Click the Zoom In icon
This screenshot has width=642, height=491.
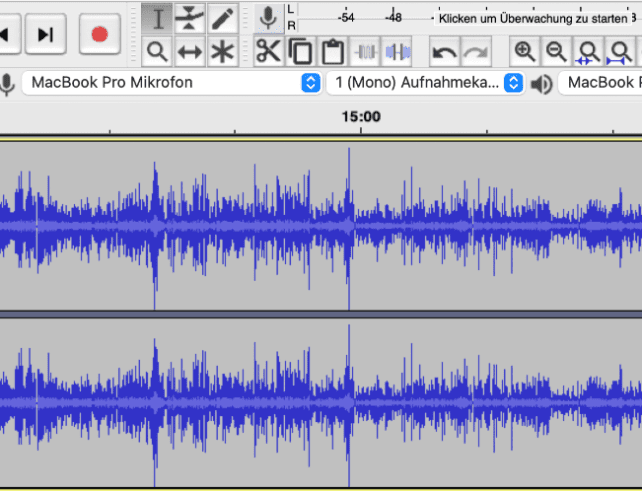point(524,52)
